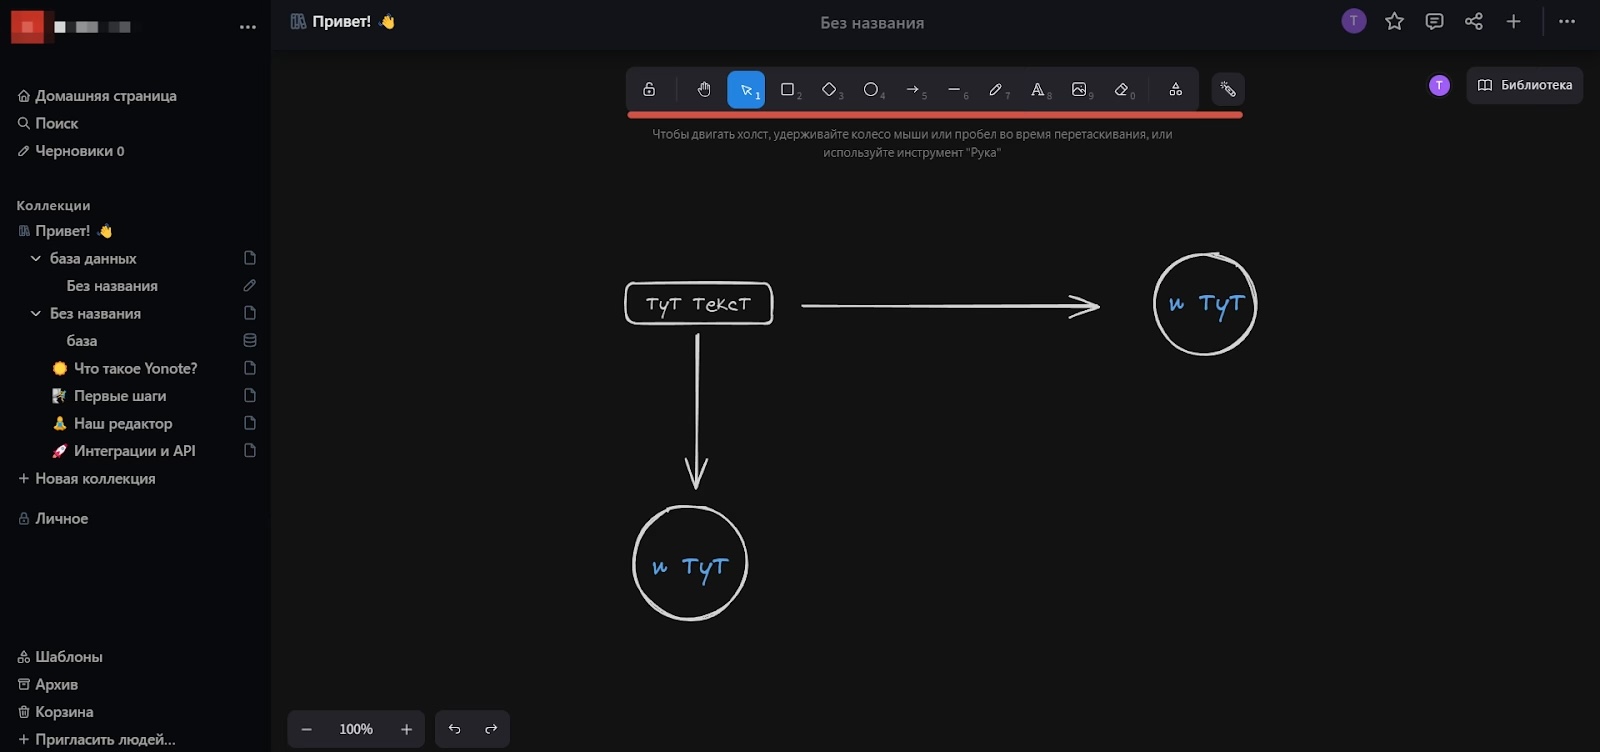The width and height of the screenshot is (1600, 752).
Task: Go to Домашняя страница
Action: [105, 96]
